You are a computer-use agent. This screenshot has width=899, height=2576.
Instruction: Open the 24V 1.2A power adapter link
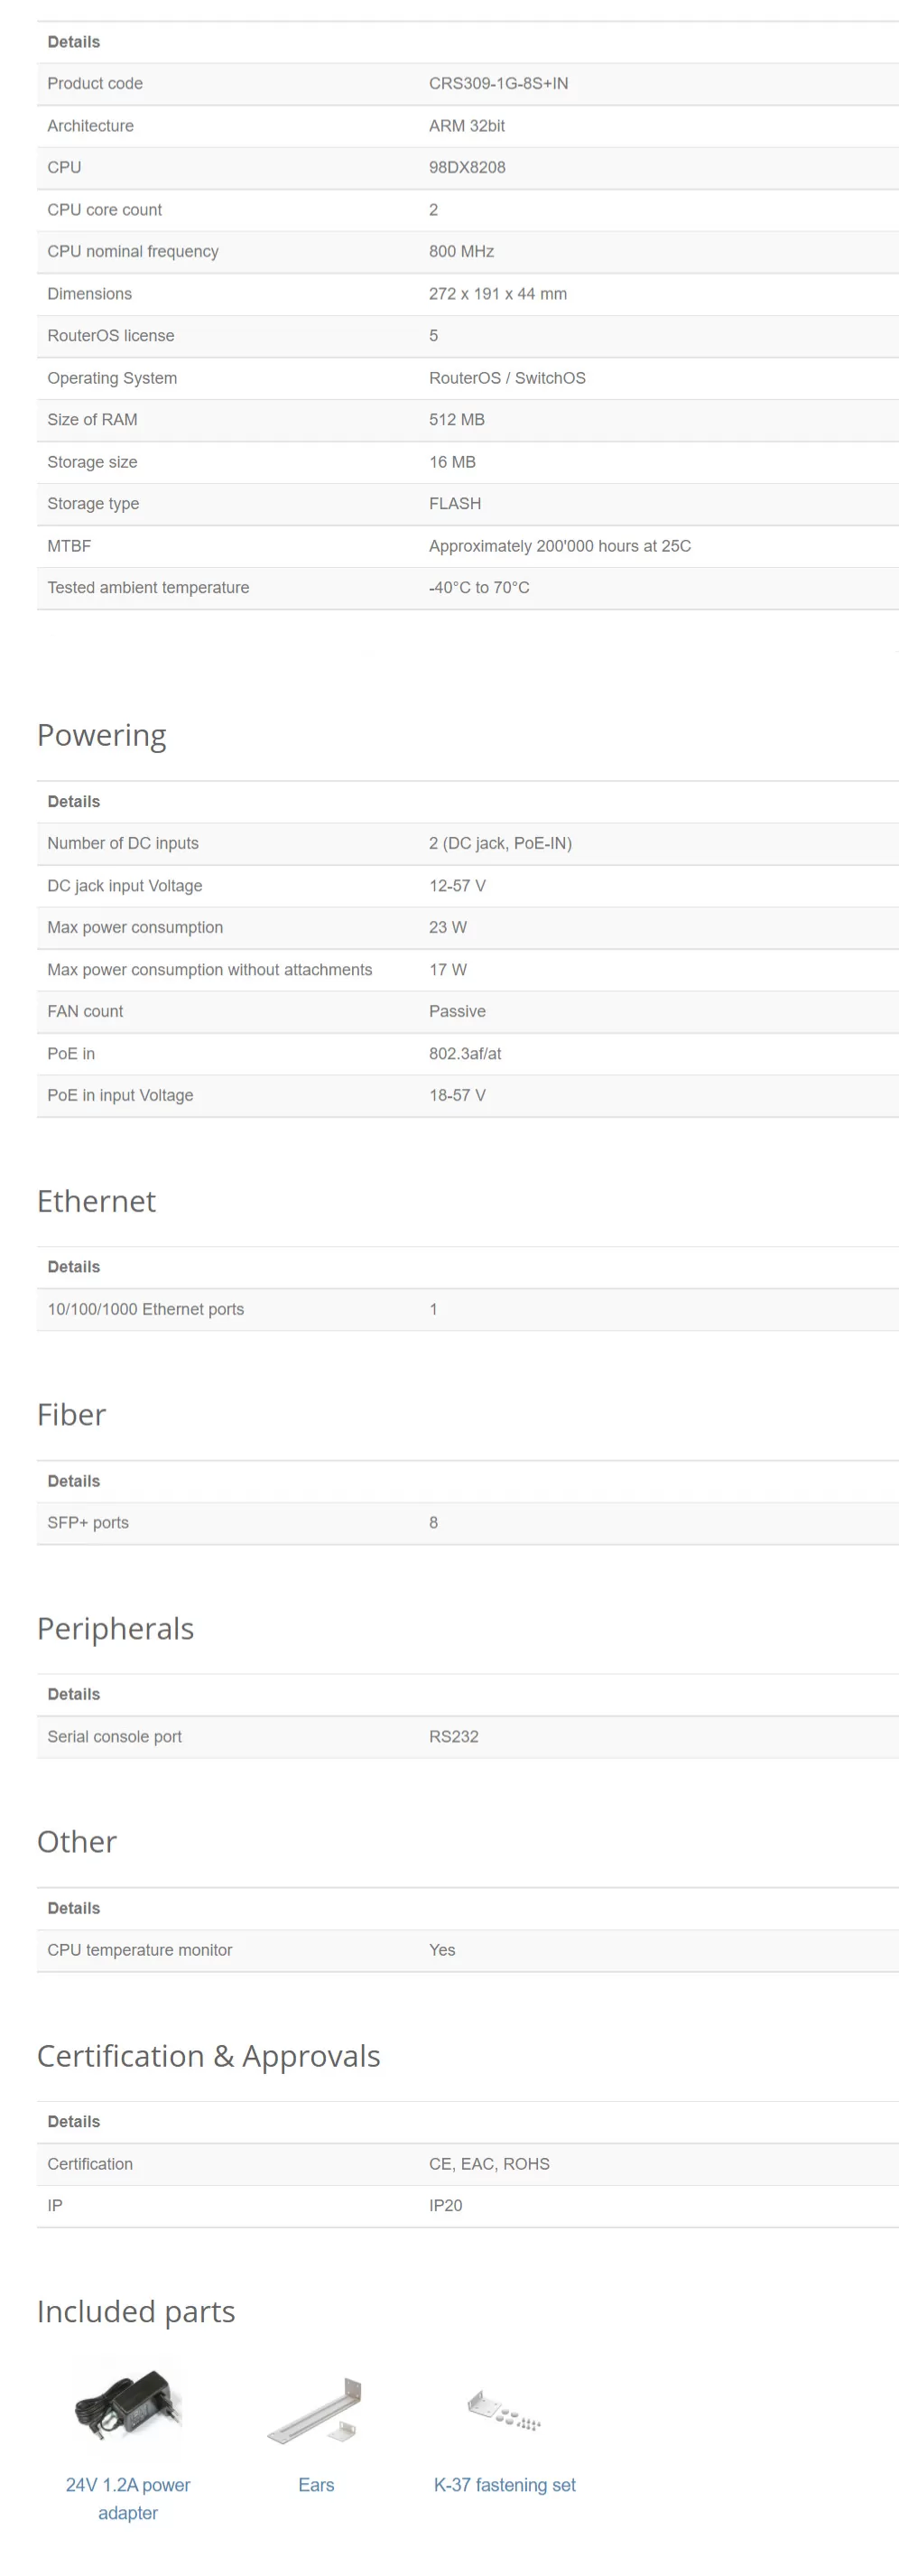coord(128,2498)
